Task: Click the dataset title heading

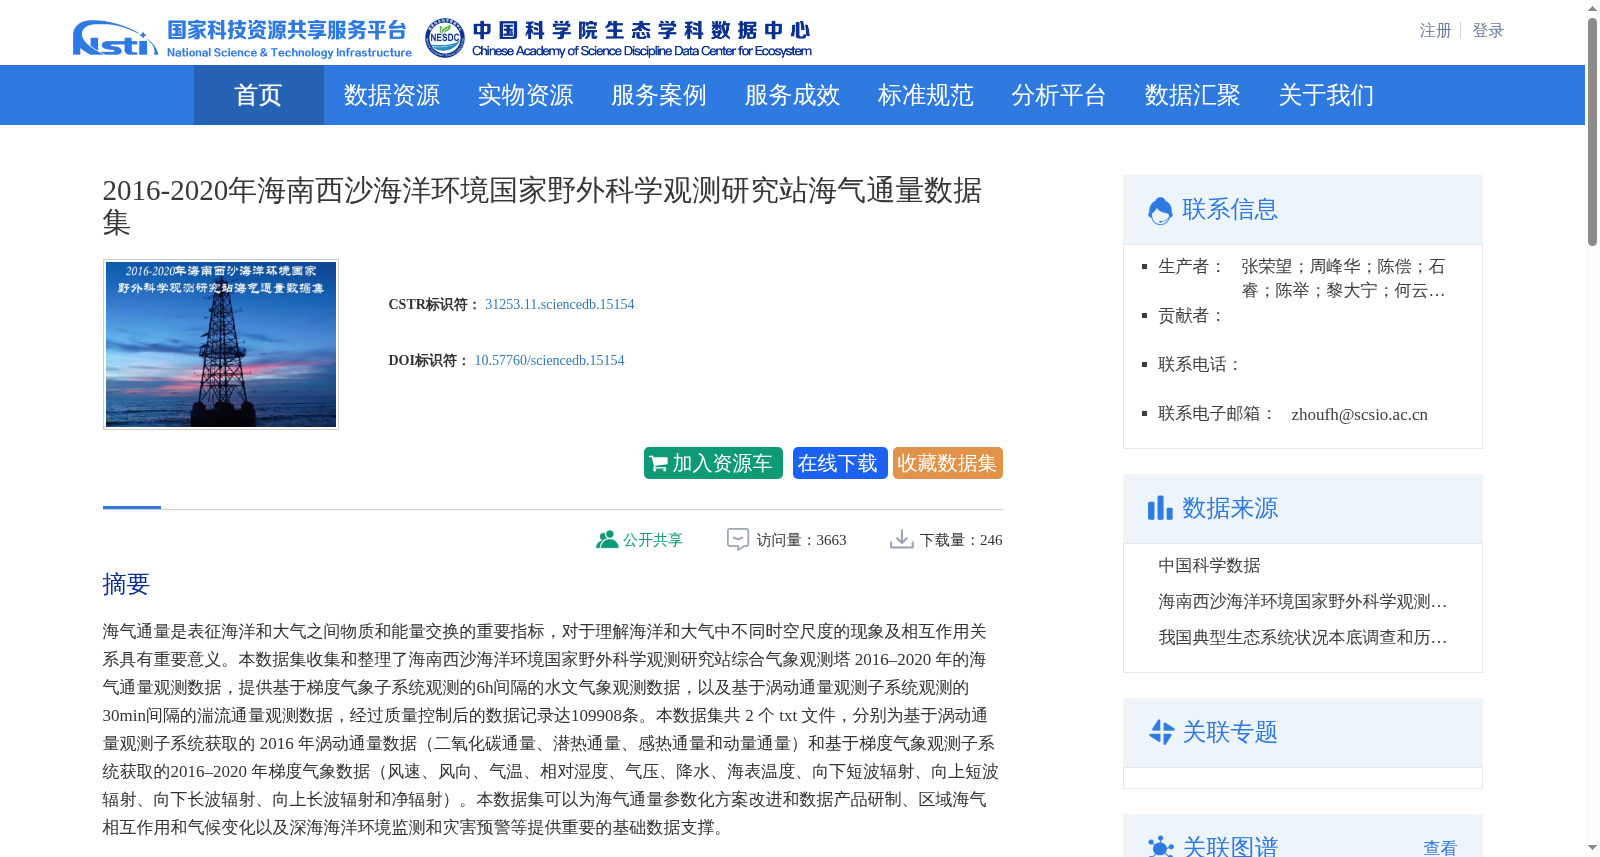Action: [542, 206]
